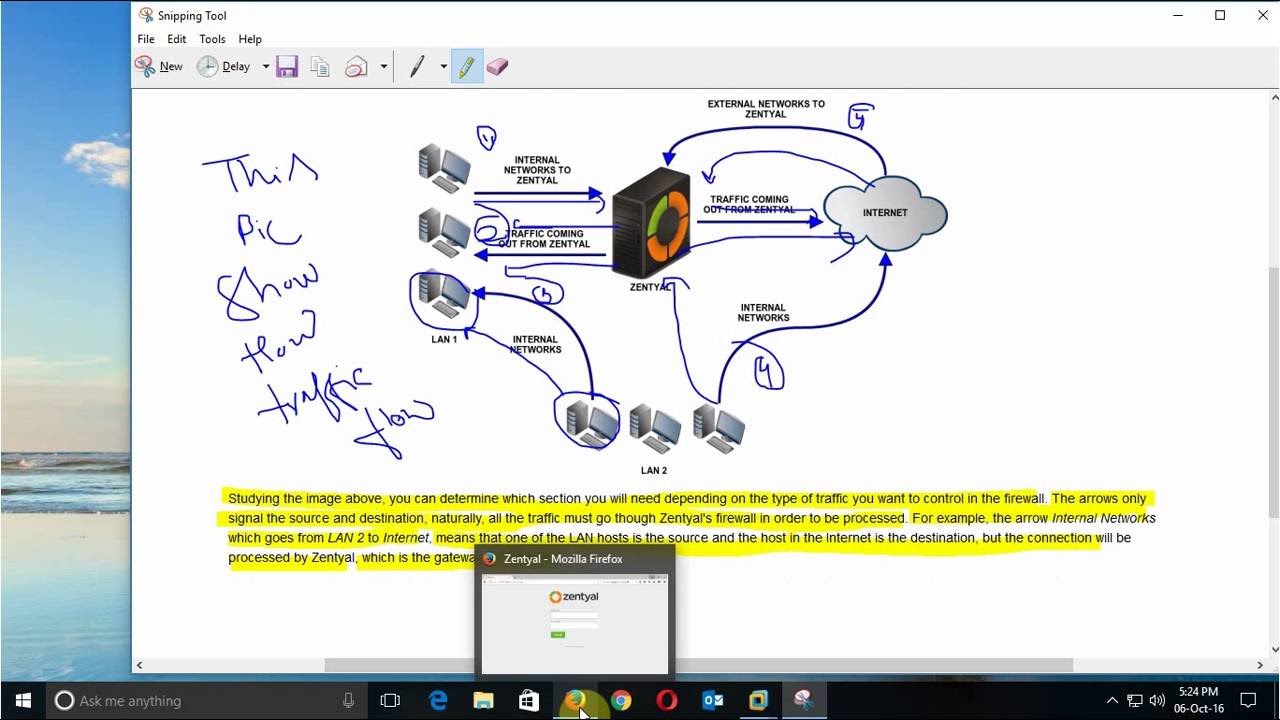
Task: Open Opera browser from the taskbar
Action: (x=667, y=701)
